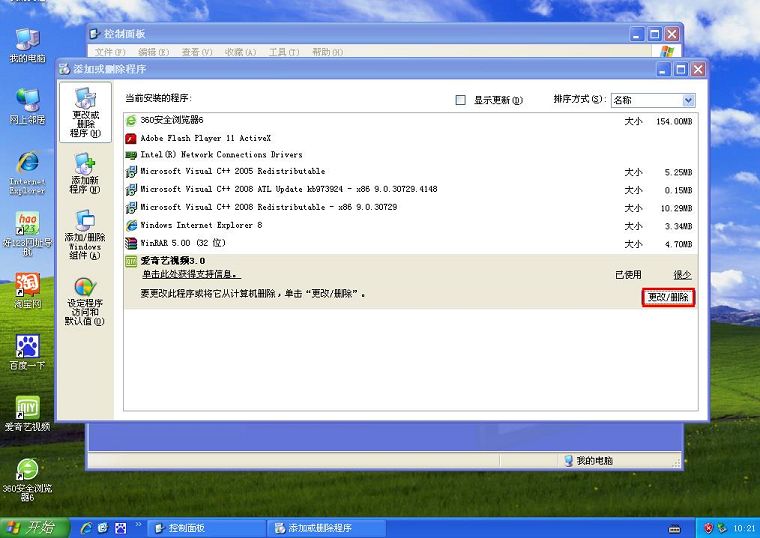Open 百度一下 desktop shortcut
Viewport: 760px width, 538px height.
[27, 352]
